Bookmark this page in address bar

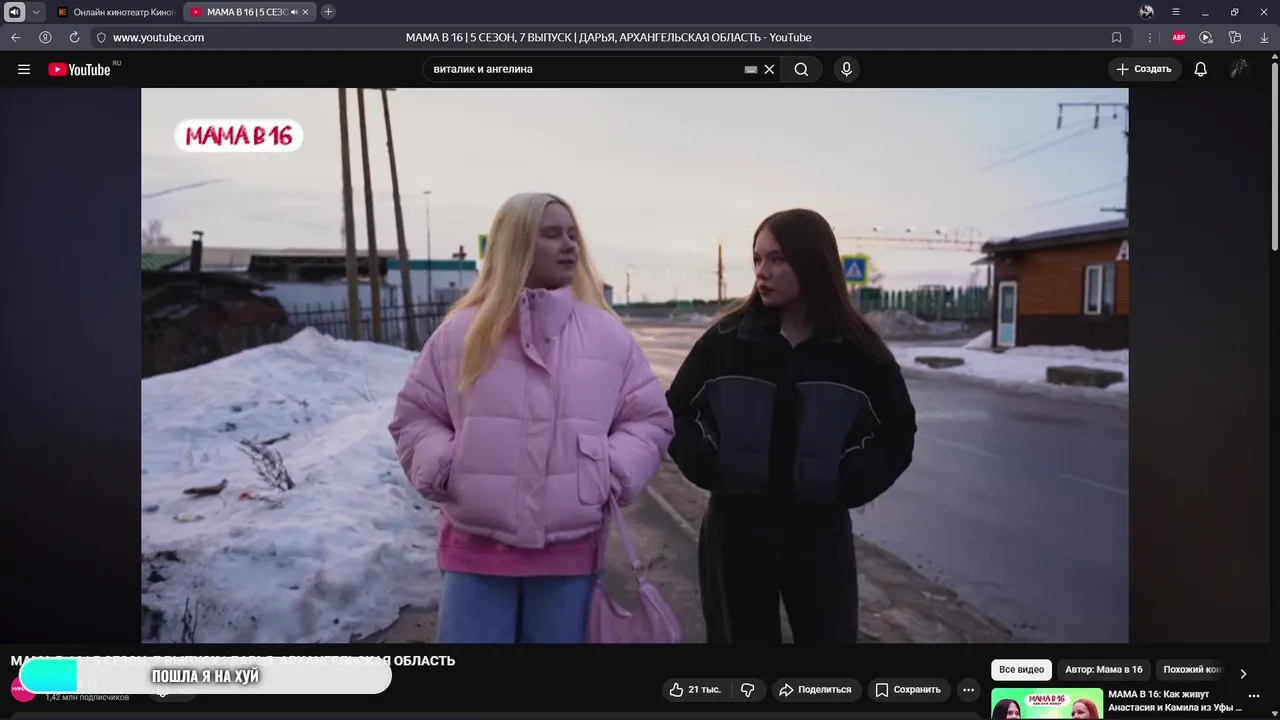tap(1117, 37)
